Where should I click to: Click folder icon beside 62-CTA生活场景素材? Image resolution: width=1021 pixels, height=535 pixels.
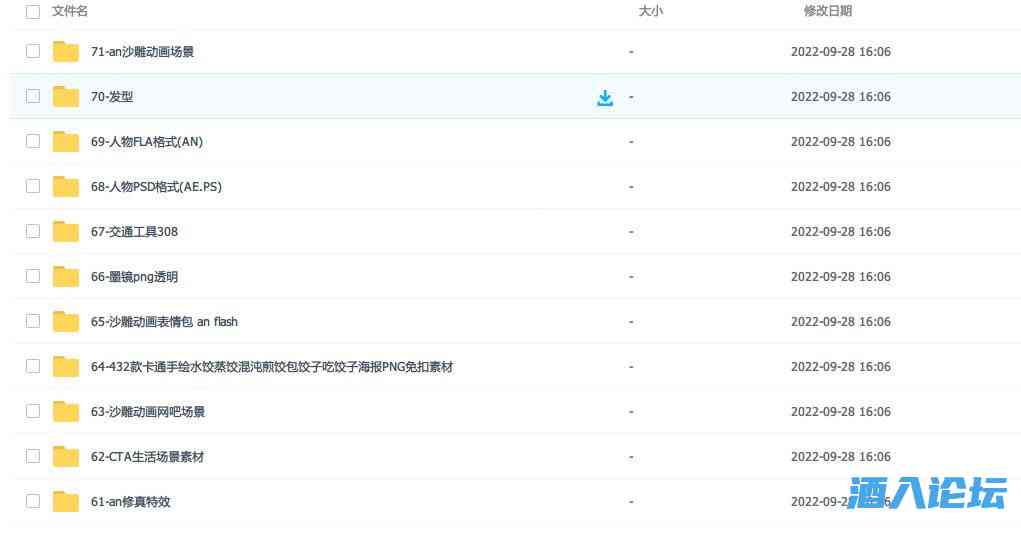pos(66,457)
